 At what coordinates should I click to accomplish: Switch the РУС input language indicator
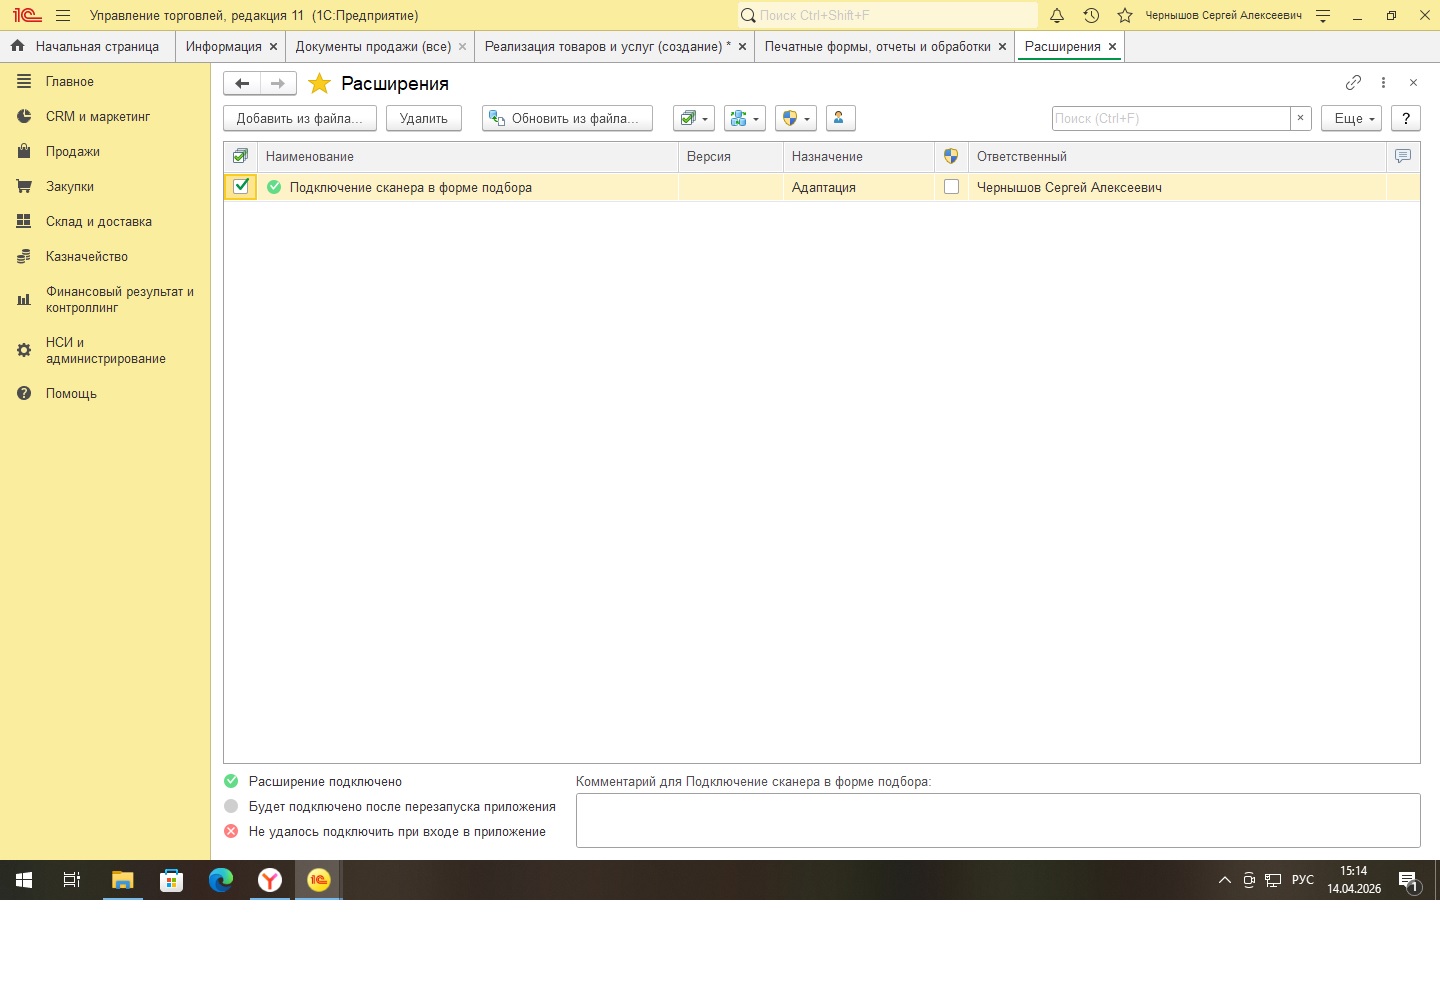click(1303, 880)
